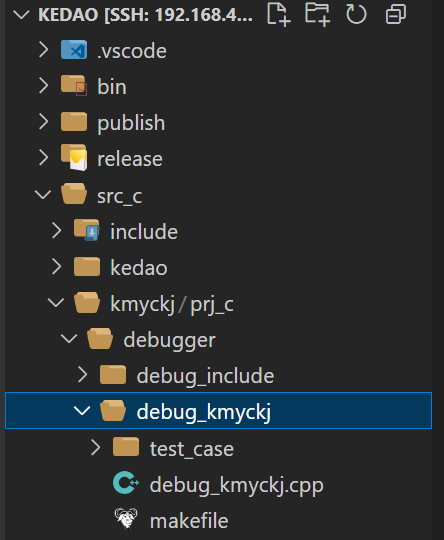Click the .vscode folder icon

point(74,50)
